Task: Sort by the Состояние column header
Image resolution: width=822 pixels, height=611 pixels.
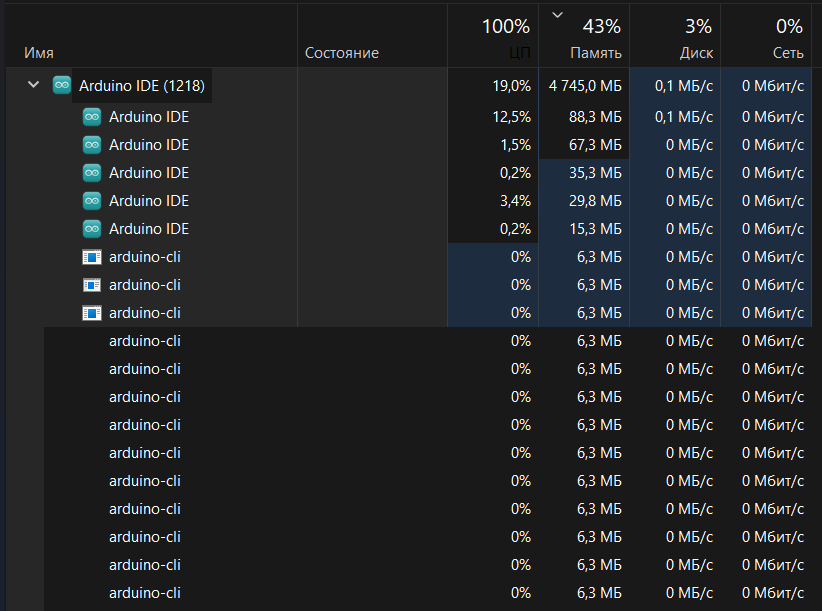Action: point(341,53)
